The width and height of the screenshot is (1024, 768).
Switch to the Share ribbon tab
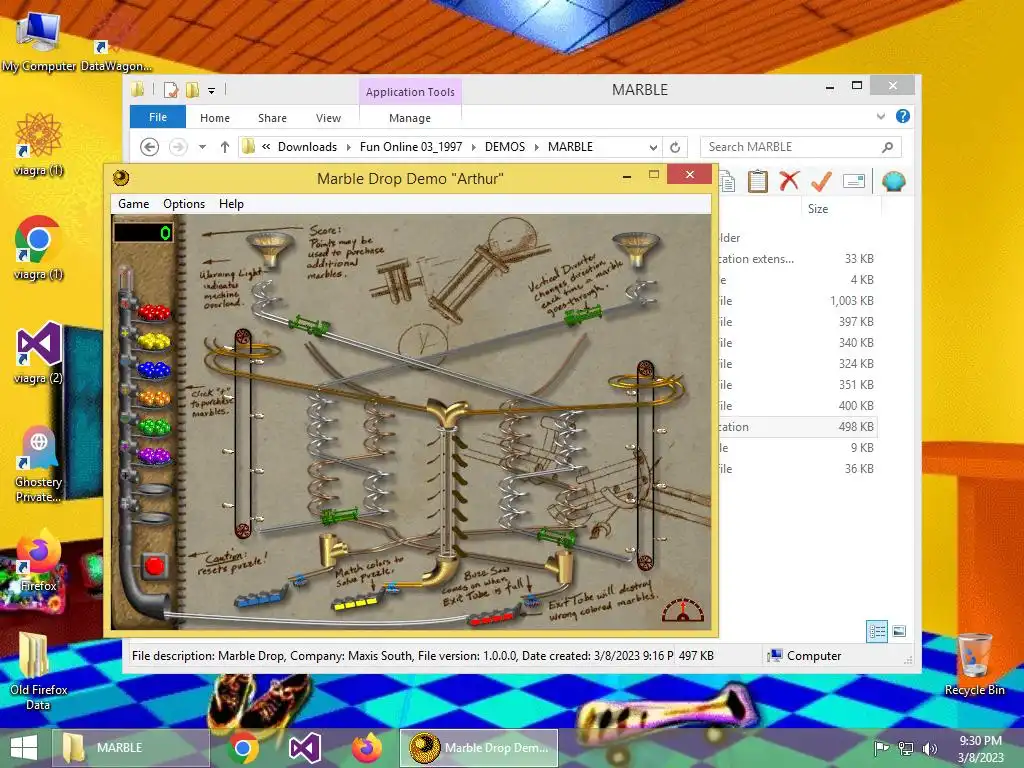[272, 118]
